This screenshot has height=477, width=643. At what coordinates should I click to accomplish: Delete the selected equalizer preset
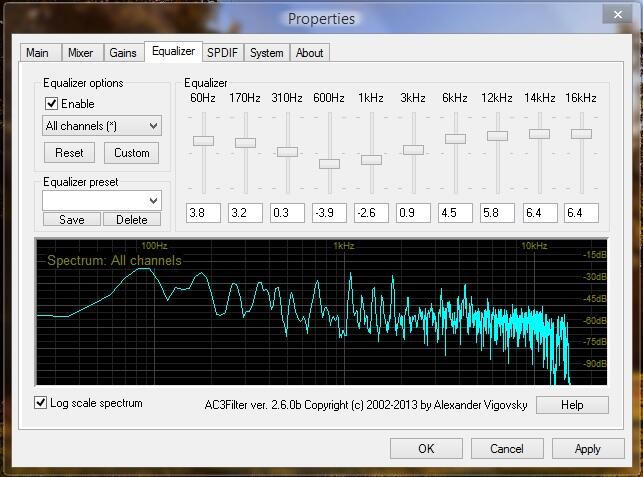(131, 220)
